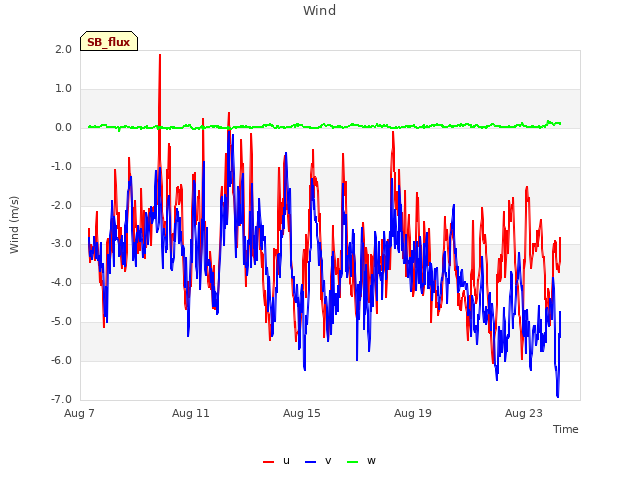
Task: Click the lowest blue v point near -7.0
Action: tap(558, 396)
